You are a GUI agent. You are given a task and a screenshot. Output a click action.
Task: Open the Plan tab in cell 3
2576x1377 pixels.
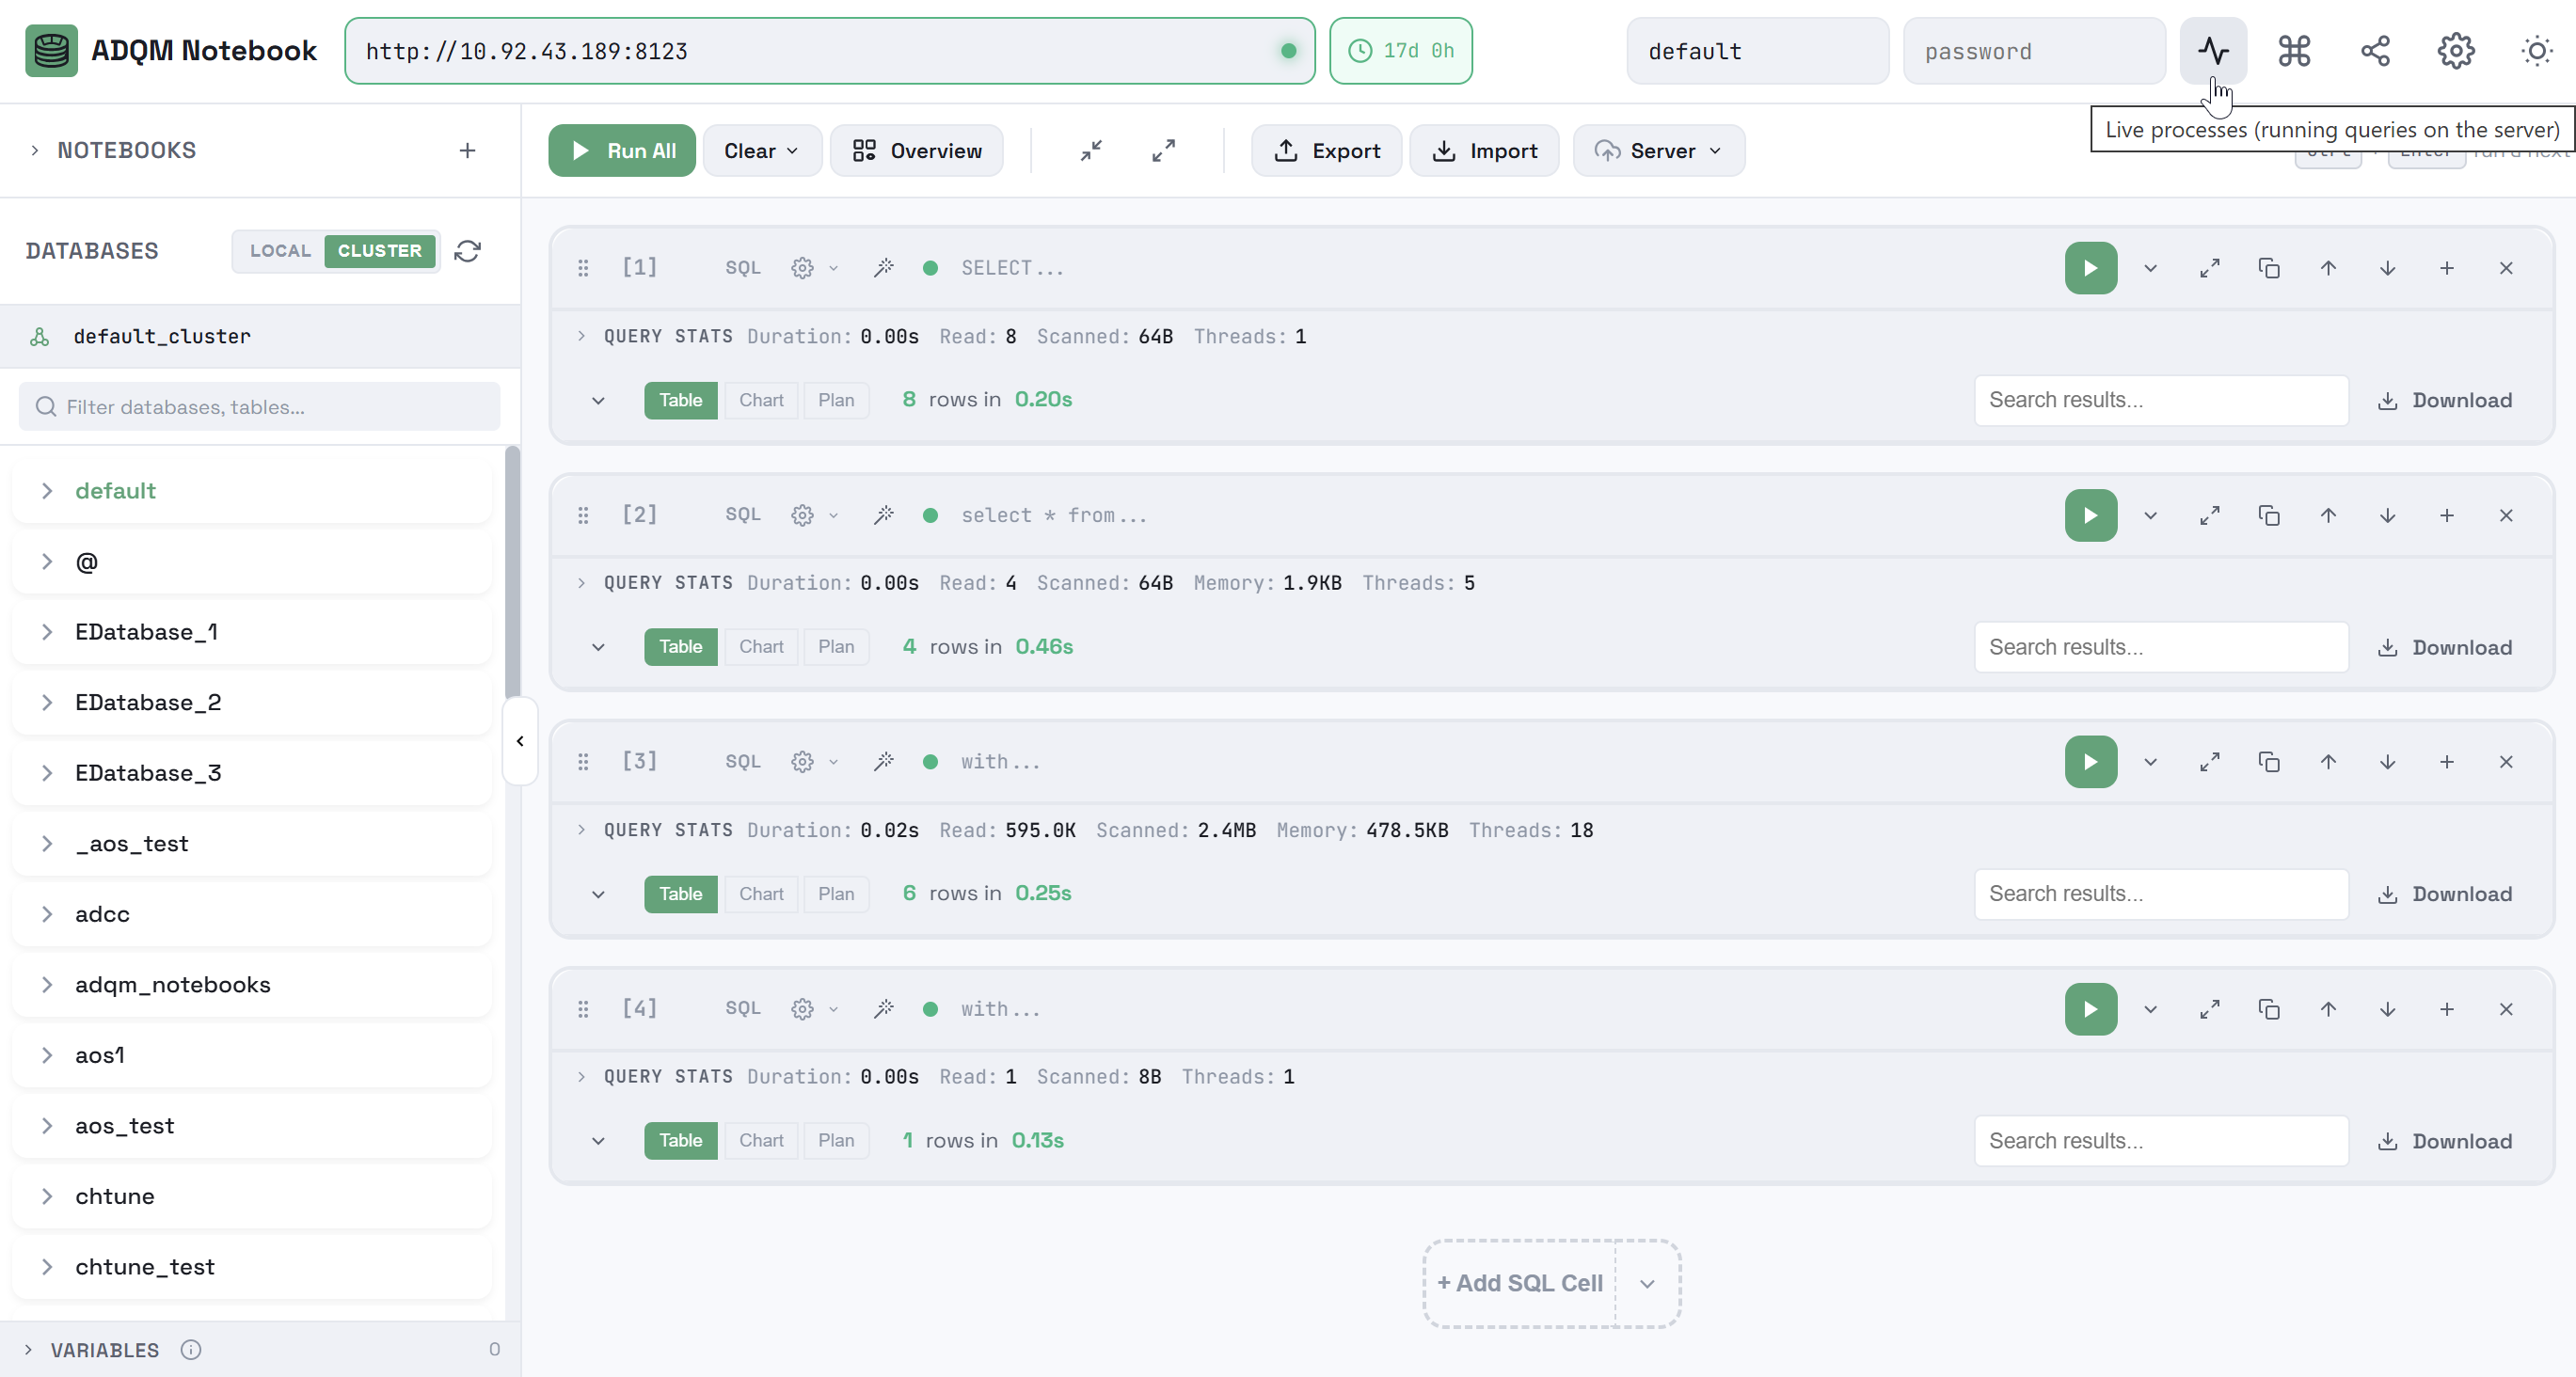[836, 894]
